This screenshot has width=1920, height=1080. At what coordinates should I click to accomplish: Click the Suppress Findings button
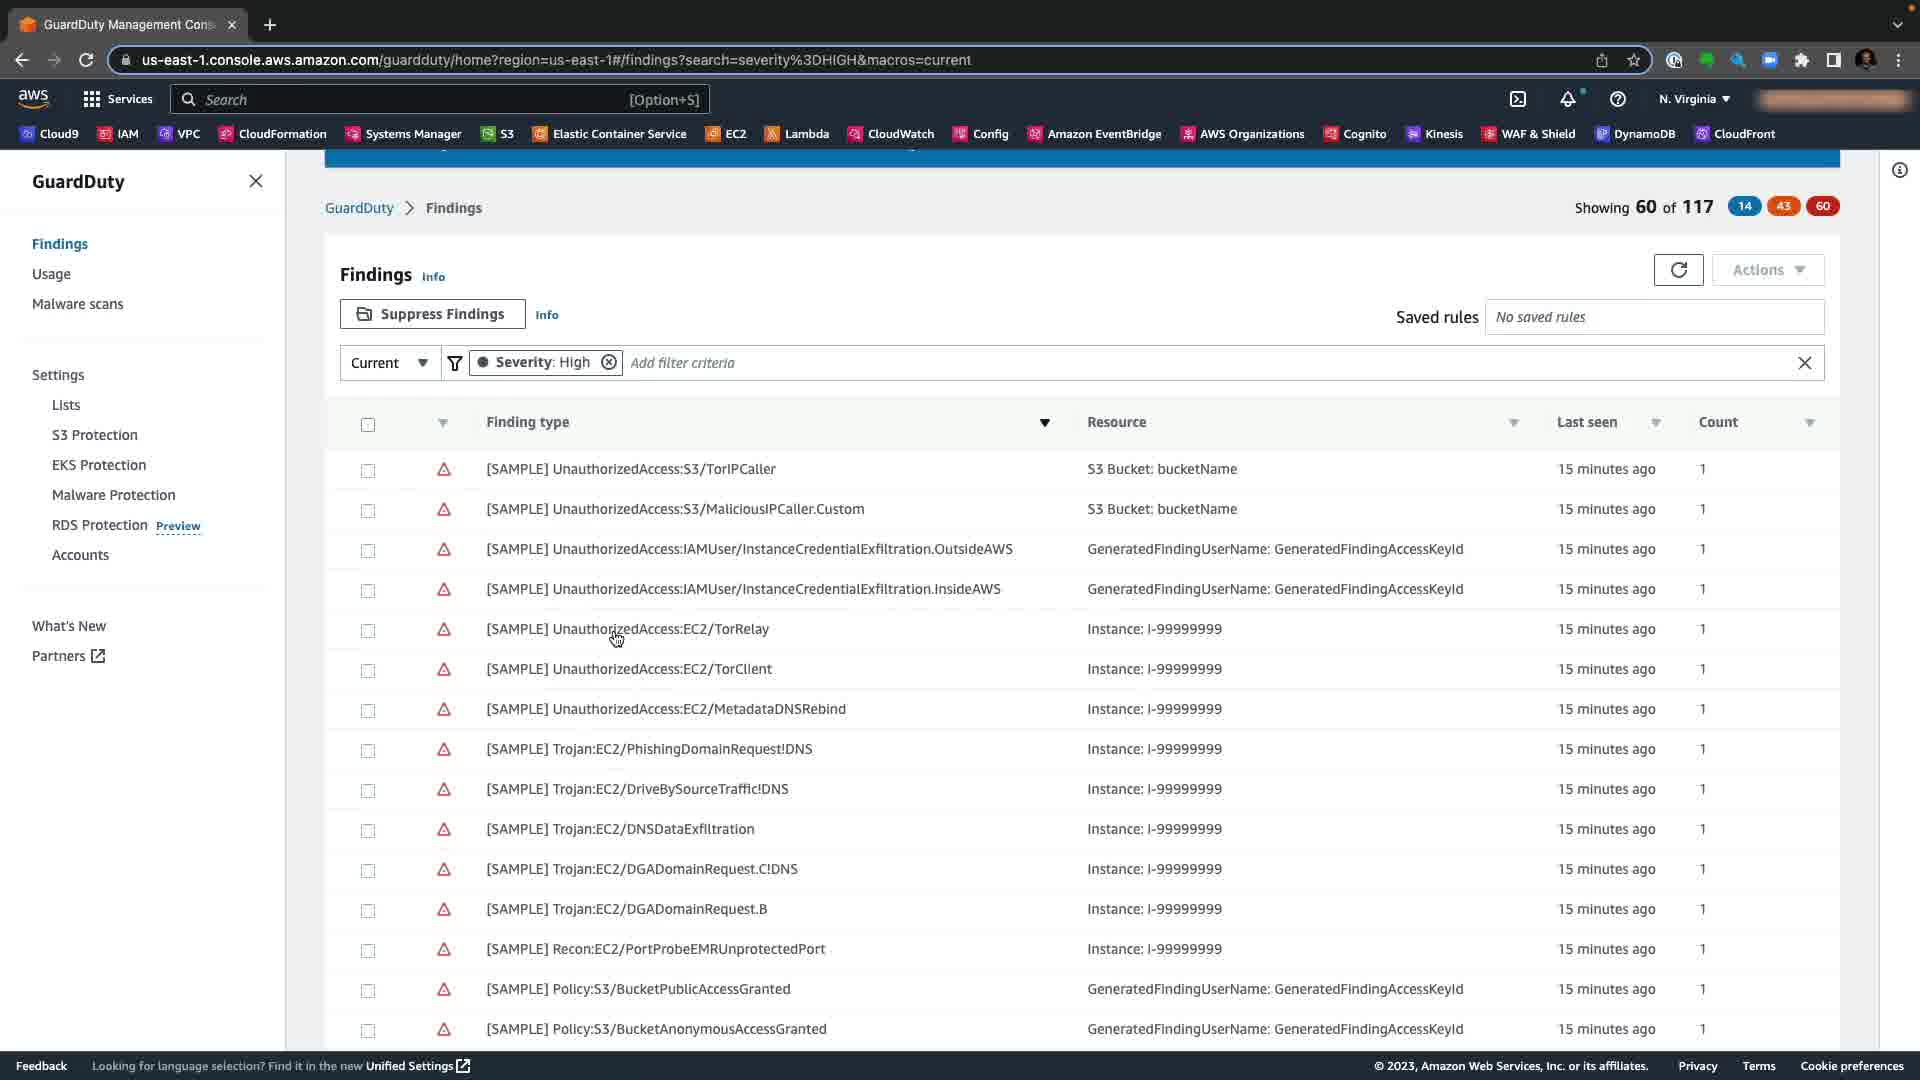(432, 314)
